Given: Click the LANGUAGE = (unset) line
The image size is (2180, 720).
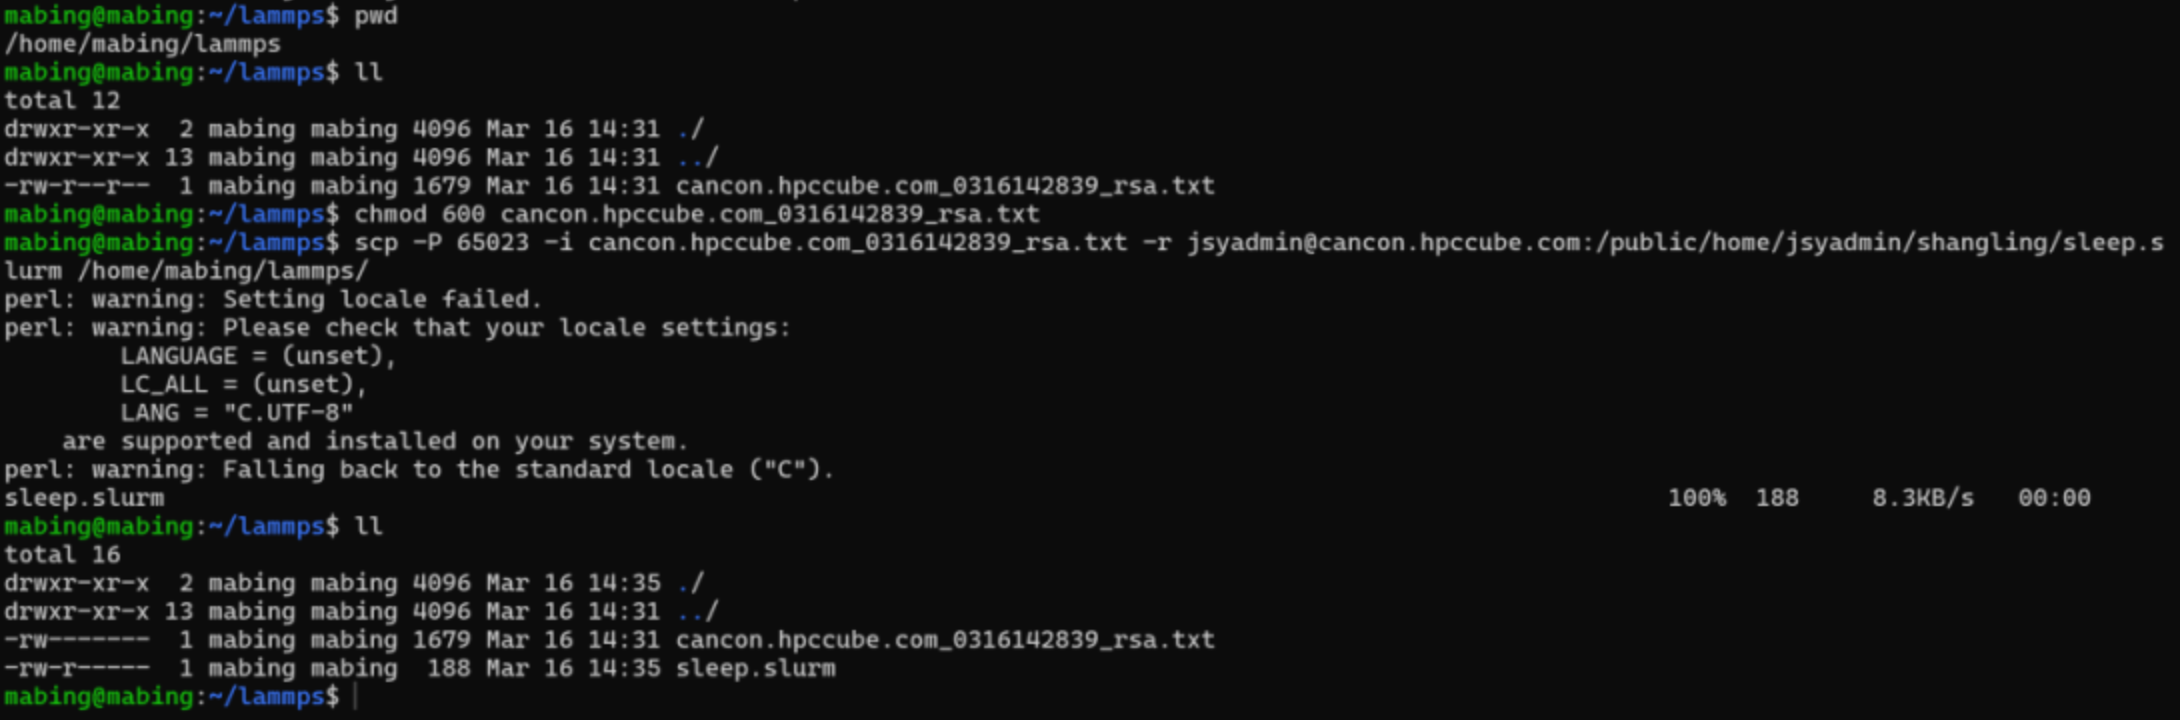Looking at the screenshot, I should (x=258, y=356).
